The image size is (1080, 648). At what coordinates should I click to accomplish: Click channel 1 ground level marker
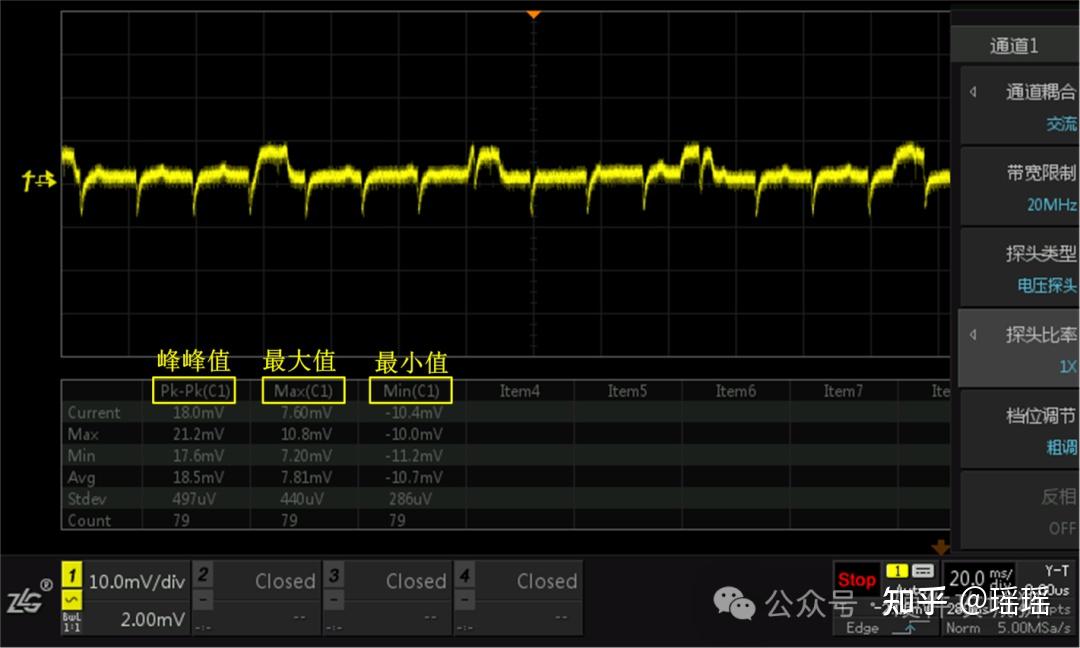click(38, 181)
